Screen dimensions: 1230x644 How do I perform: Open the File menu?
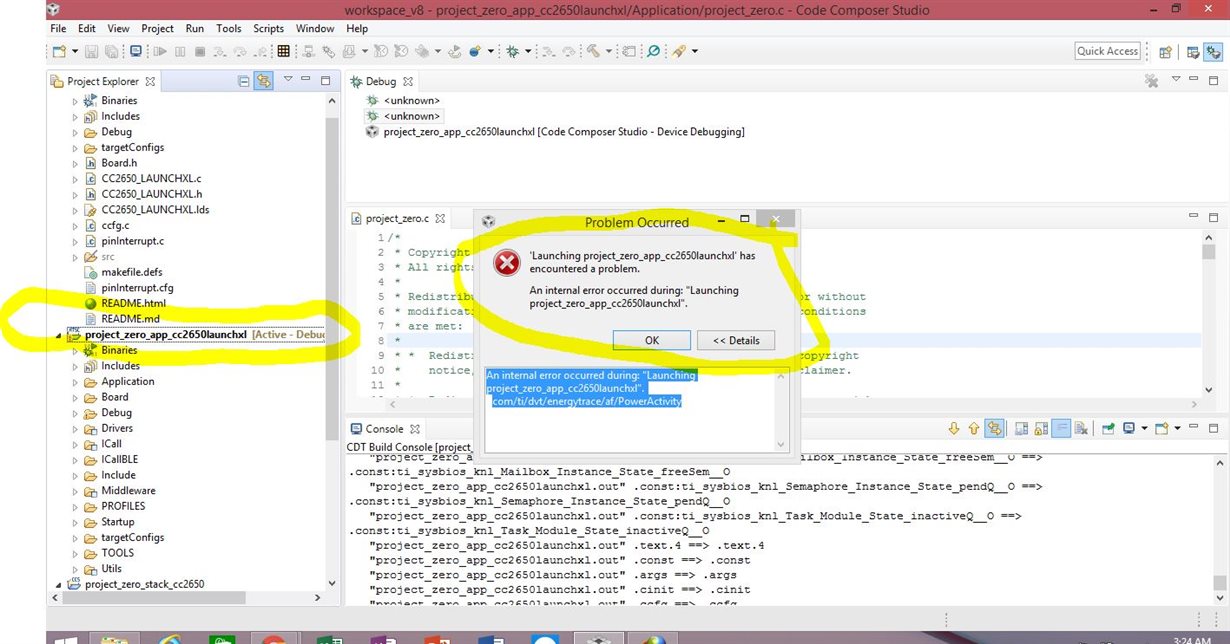[58, 29]
